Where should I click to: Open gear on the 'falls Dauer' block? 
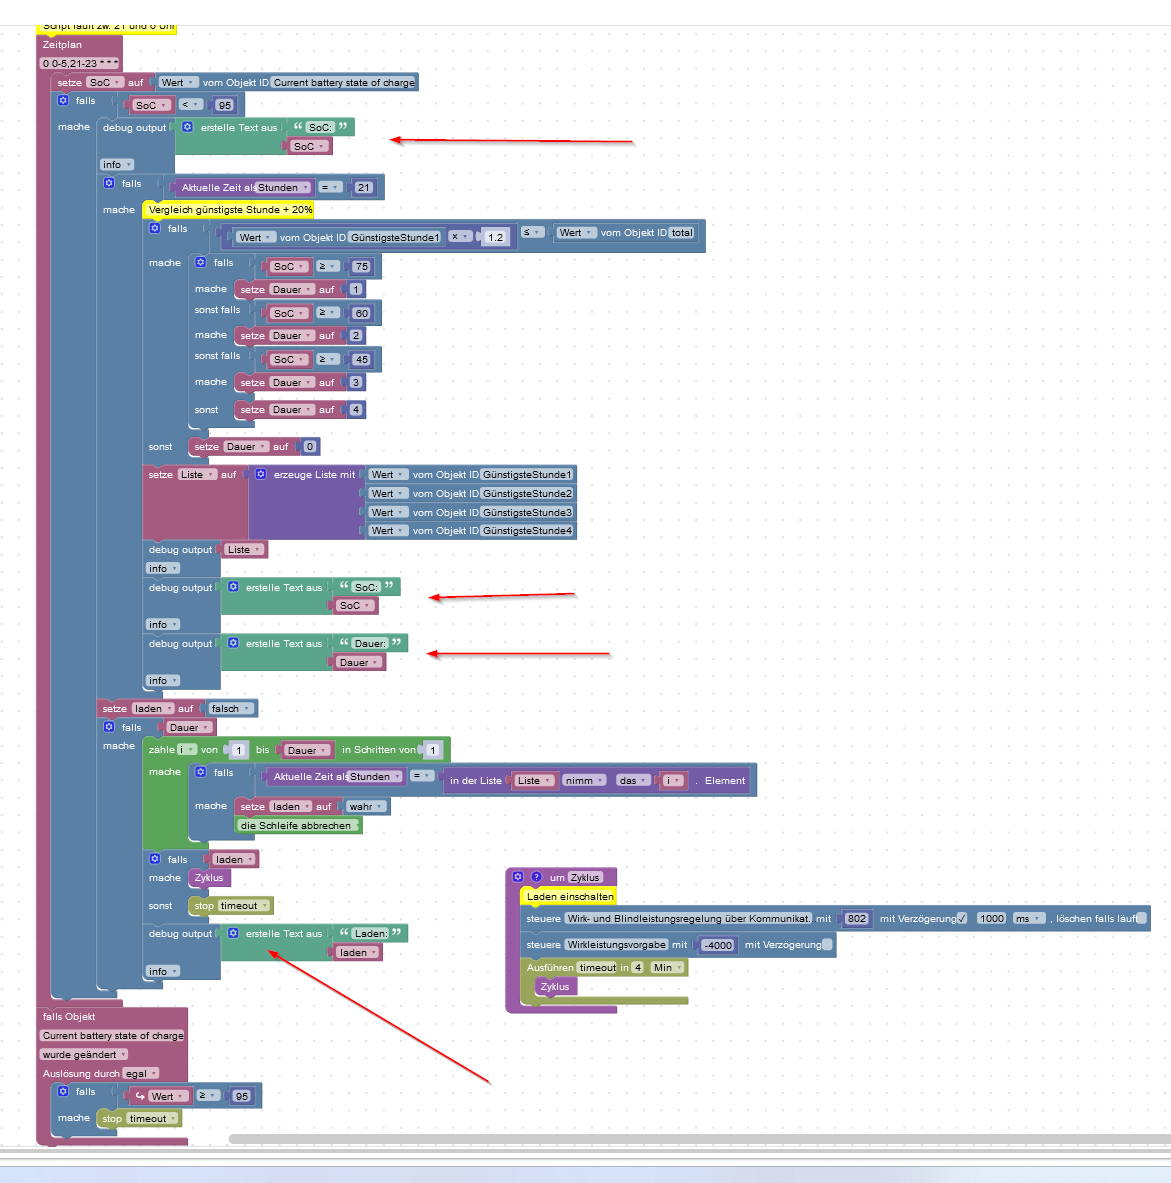(109, 727)
